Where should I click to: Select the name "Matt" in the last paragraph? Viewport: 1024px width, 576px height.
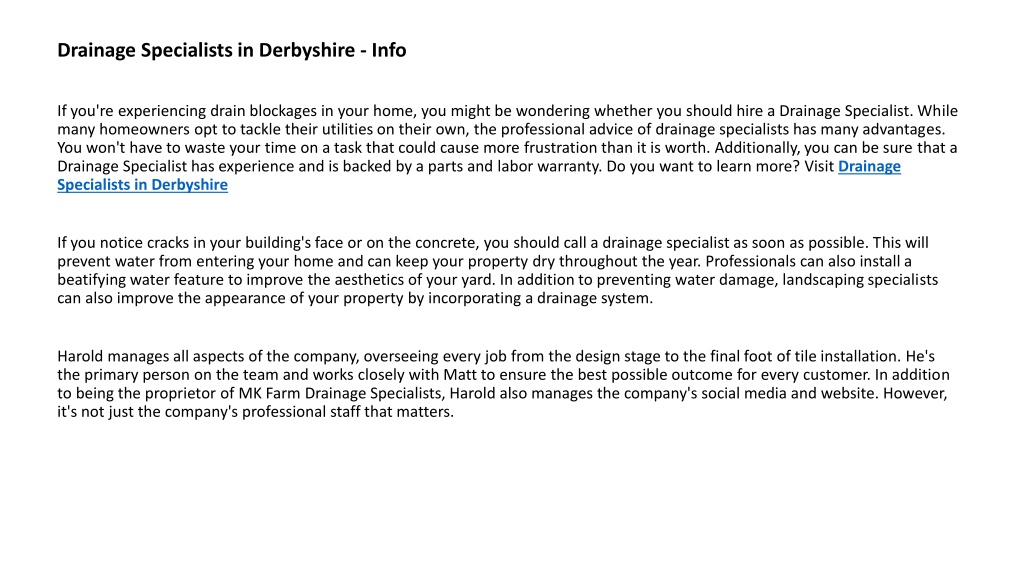pyautogui.click(x=460, y=375)
